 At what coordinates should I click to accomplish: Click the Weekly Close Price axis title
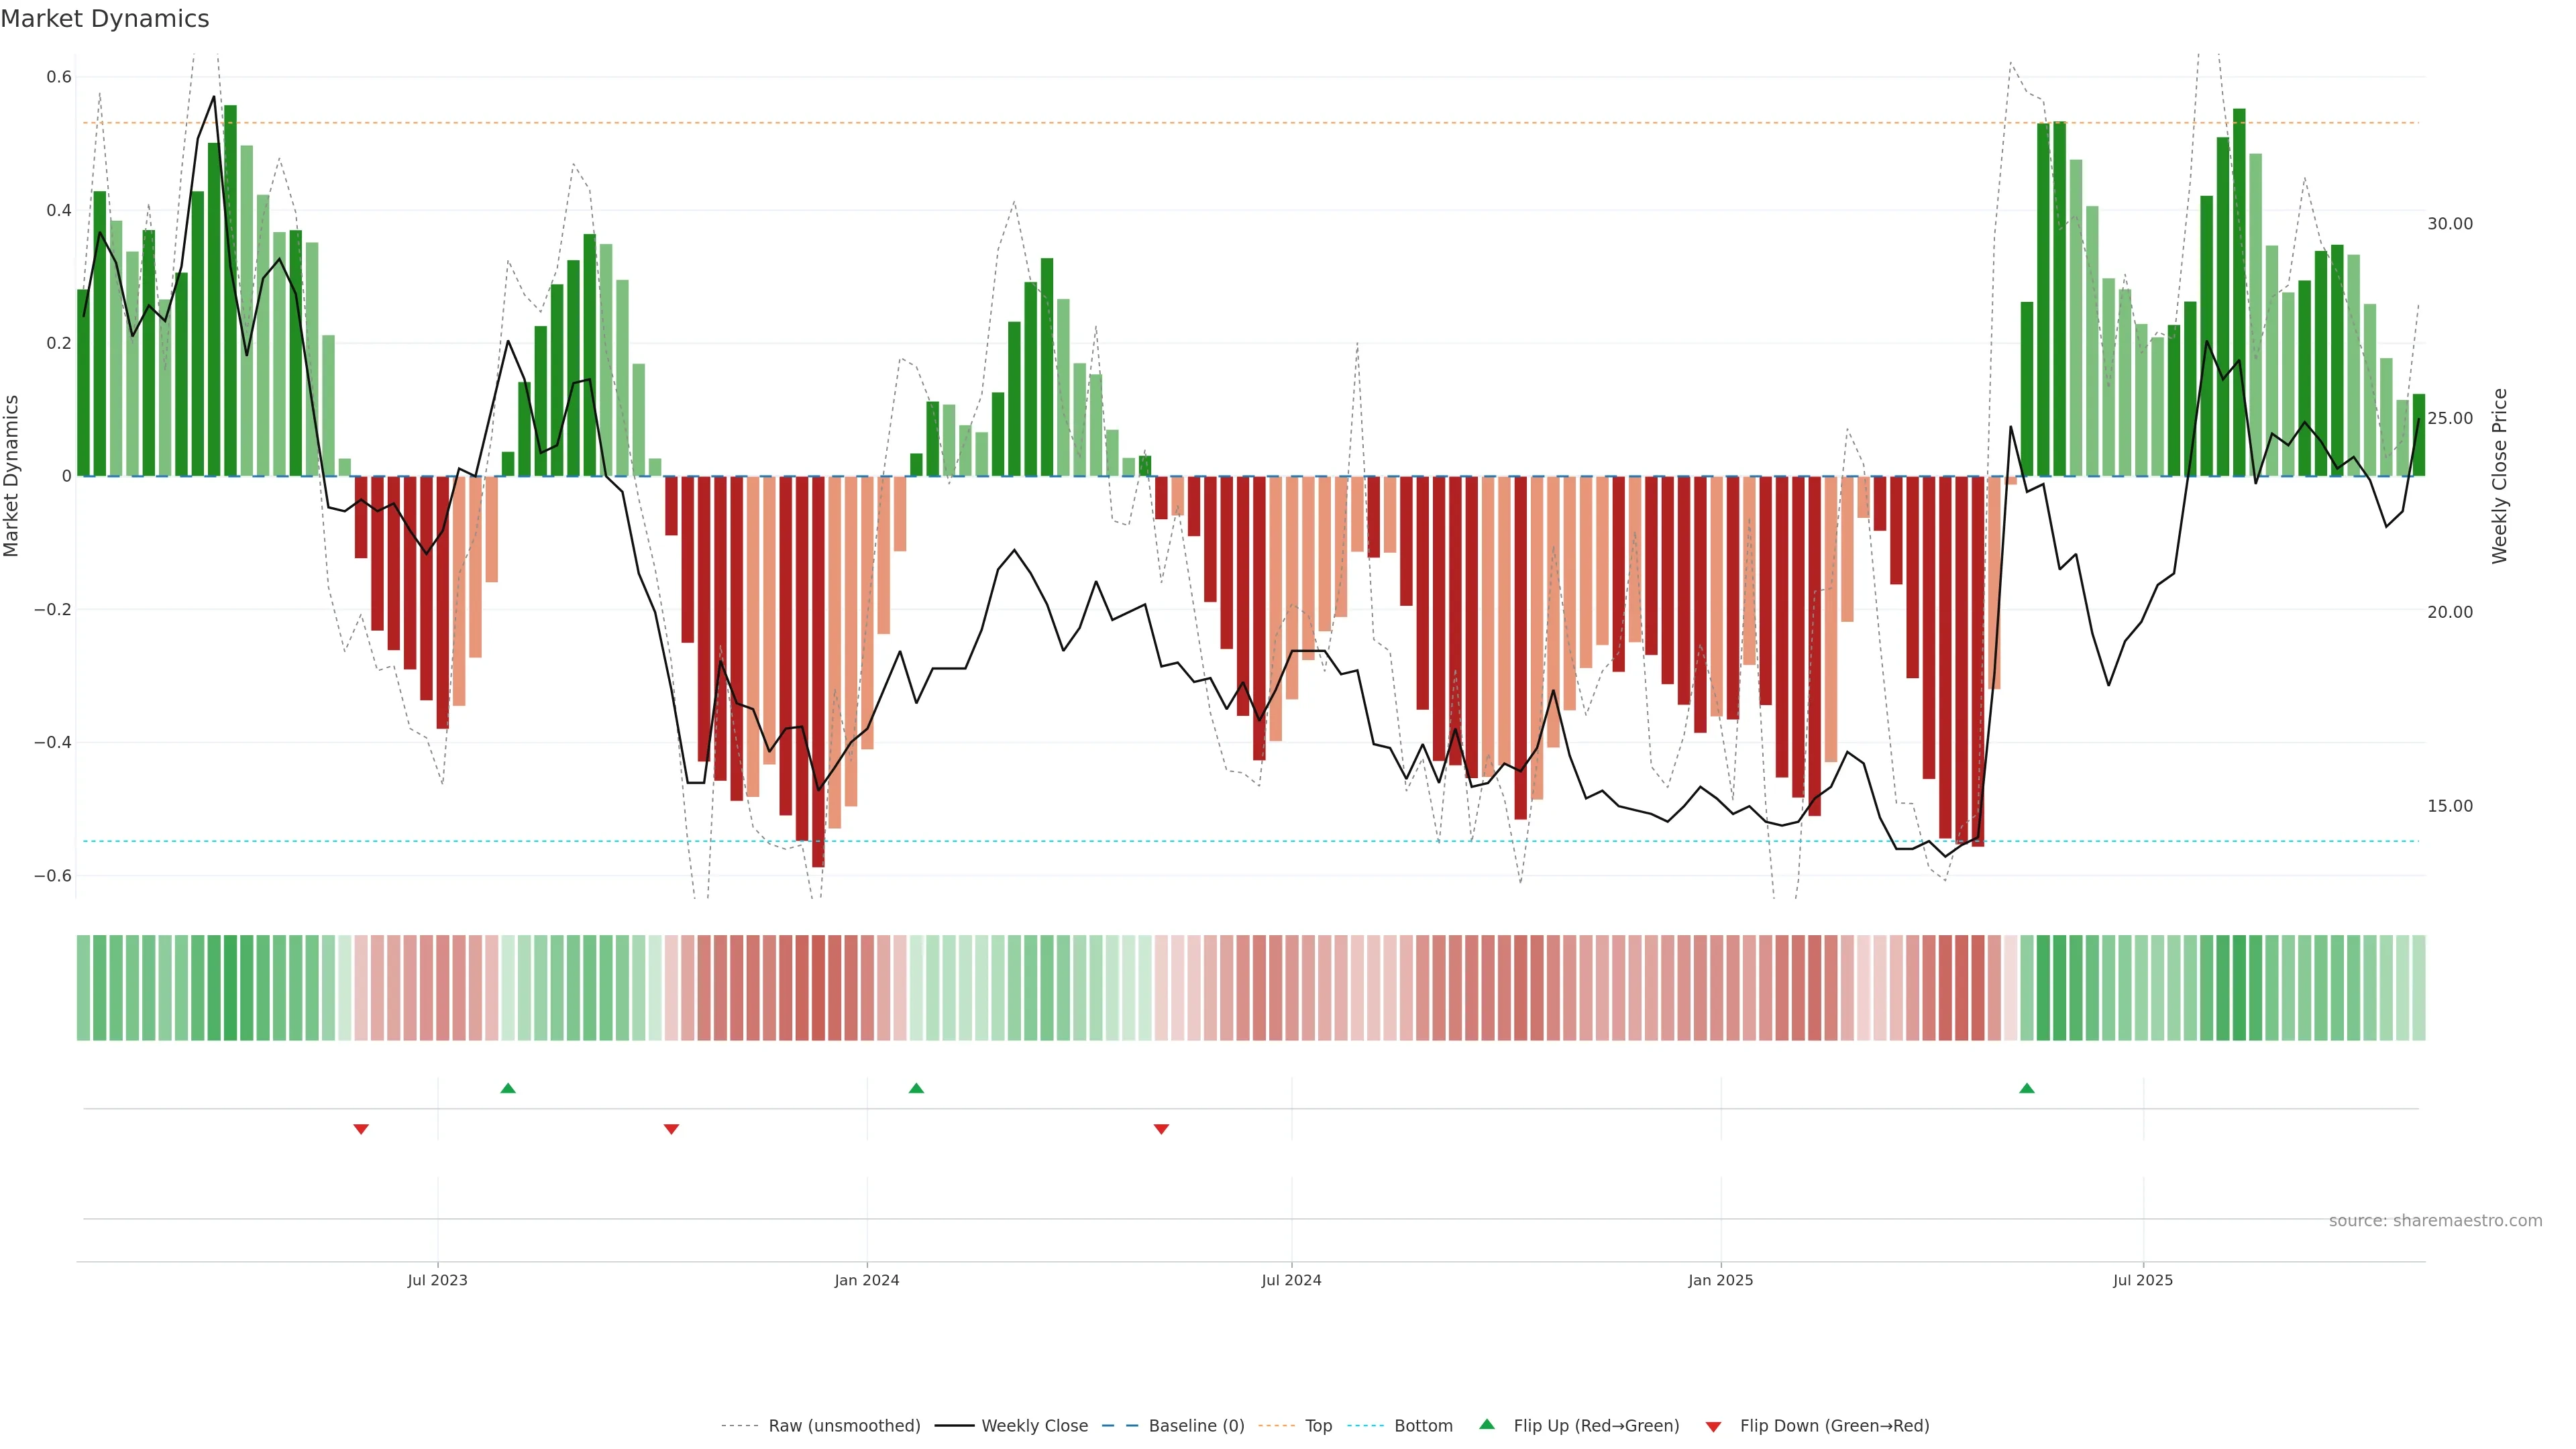pos(2499,476)
